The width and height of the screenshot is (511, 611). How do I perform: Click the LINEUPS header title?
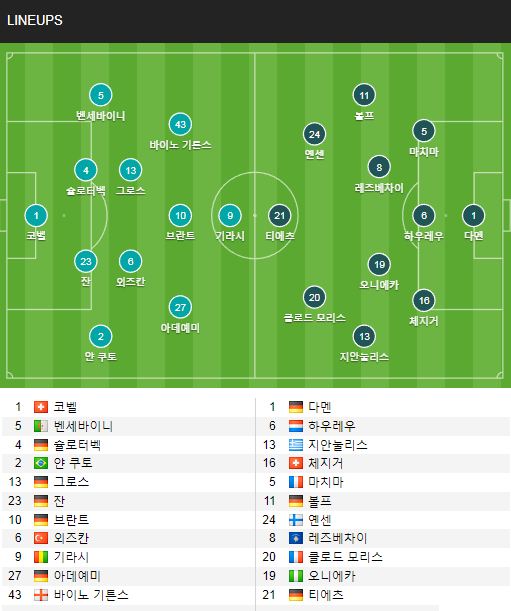coord(35,20)
